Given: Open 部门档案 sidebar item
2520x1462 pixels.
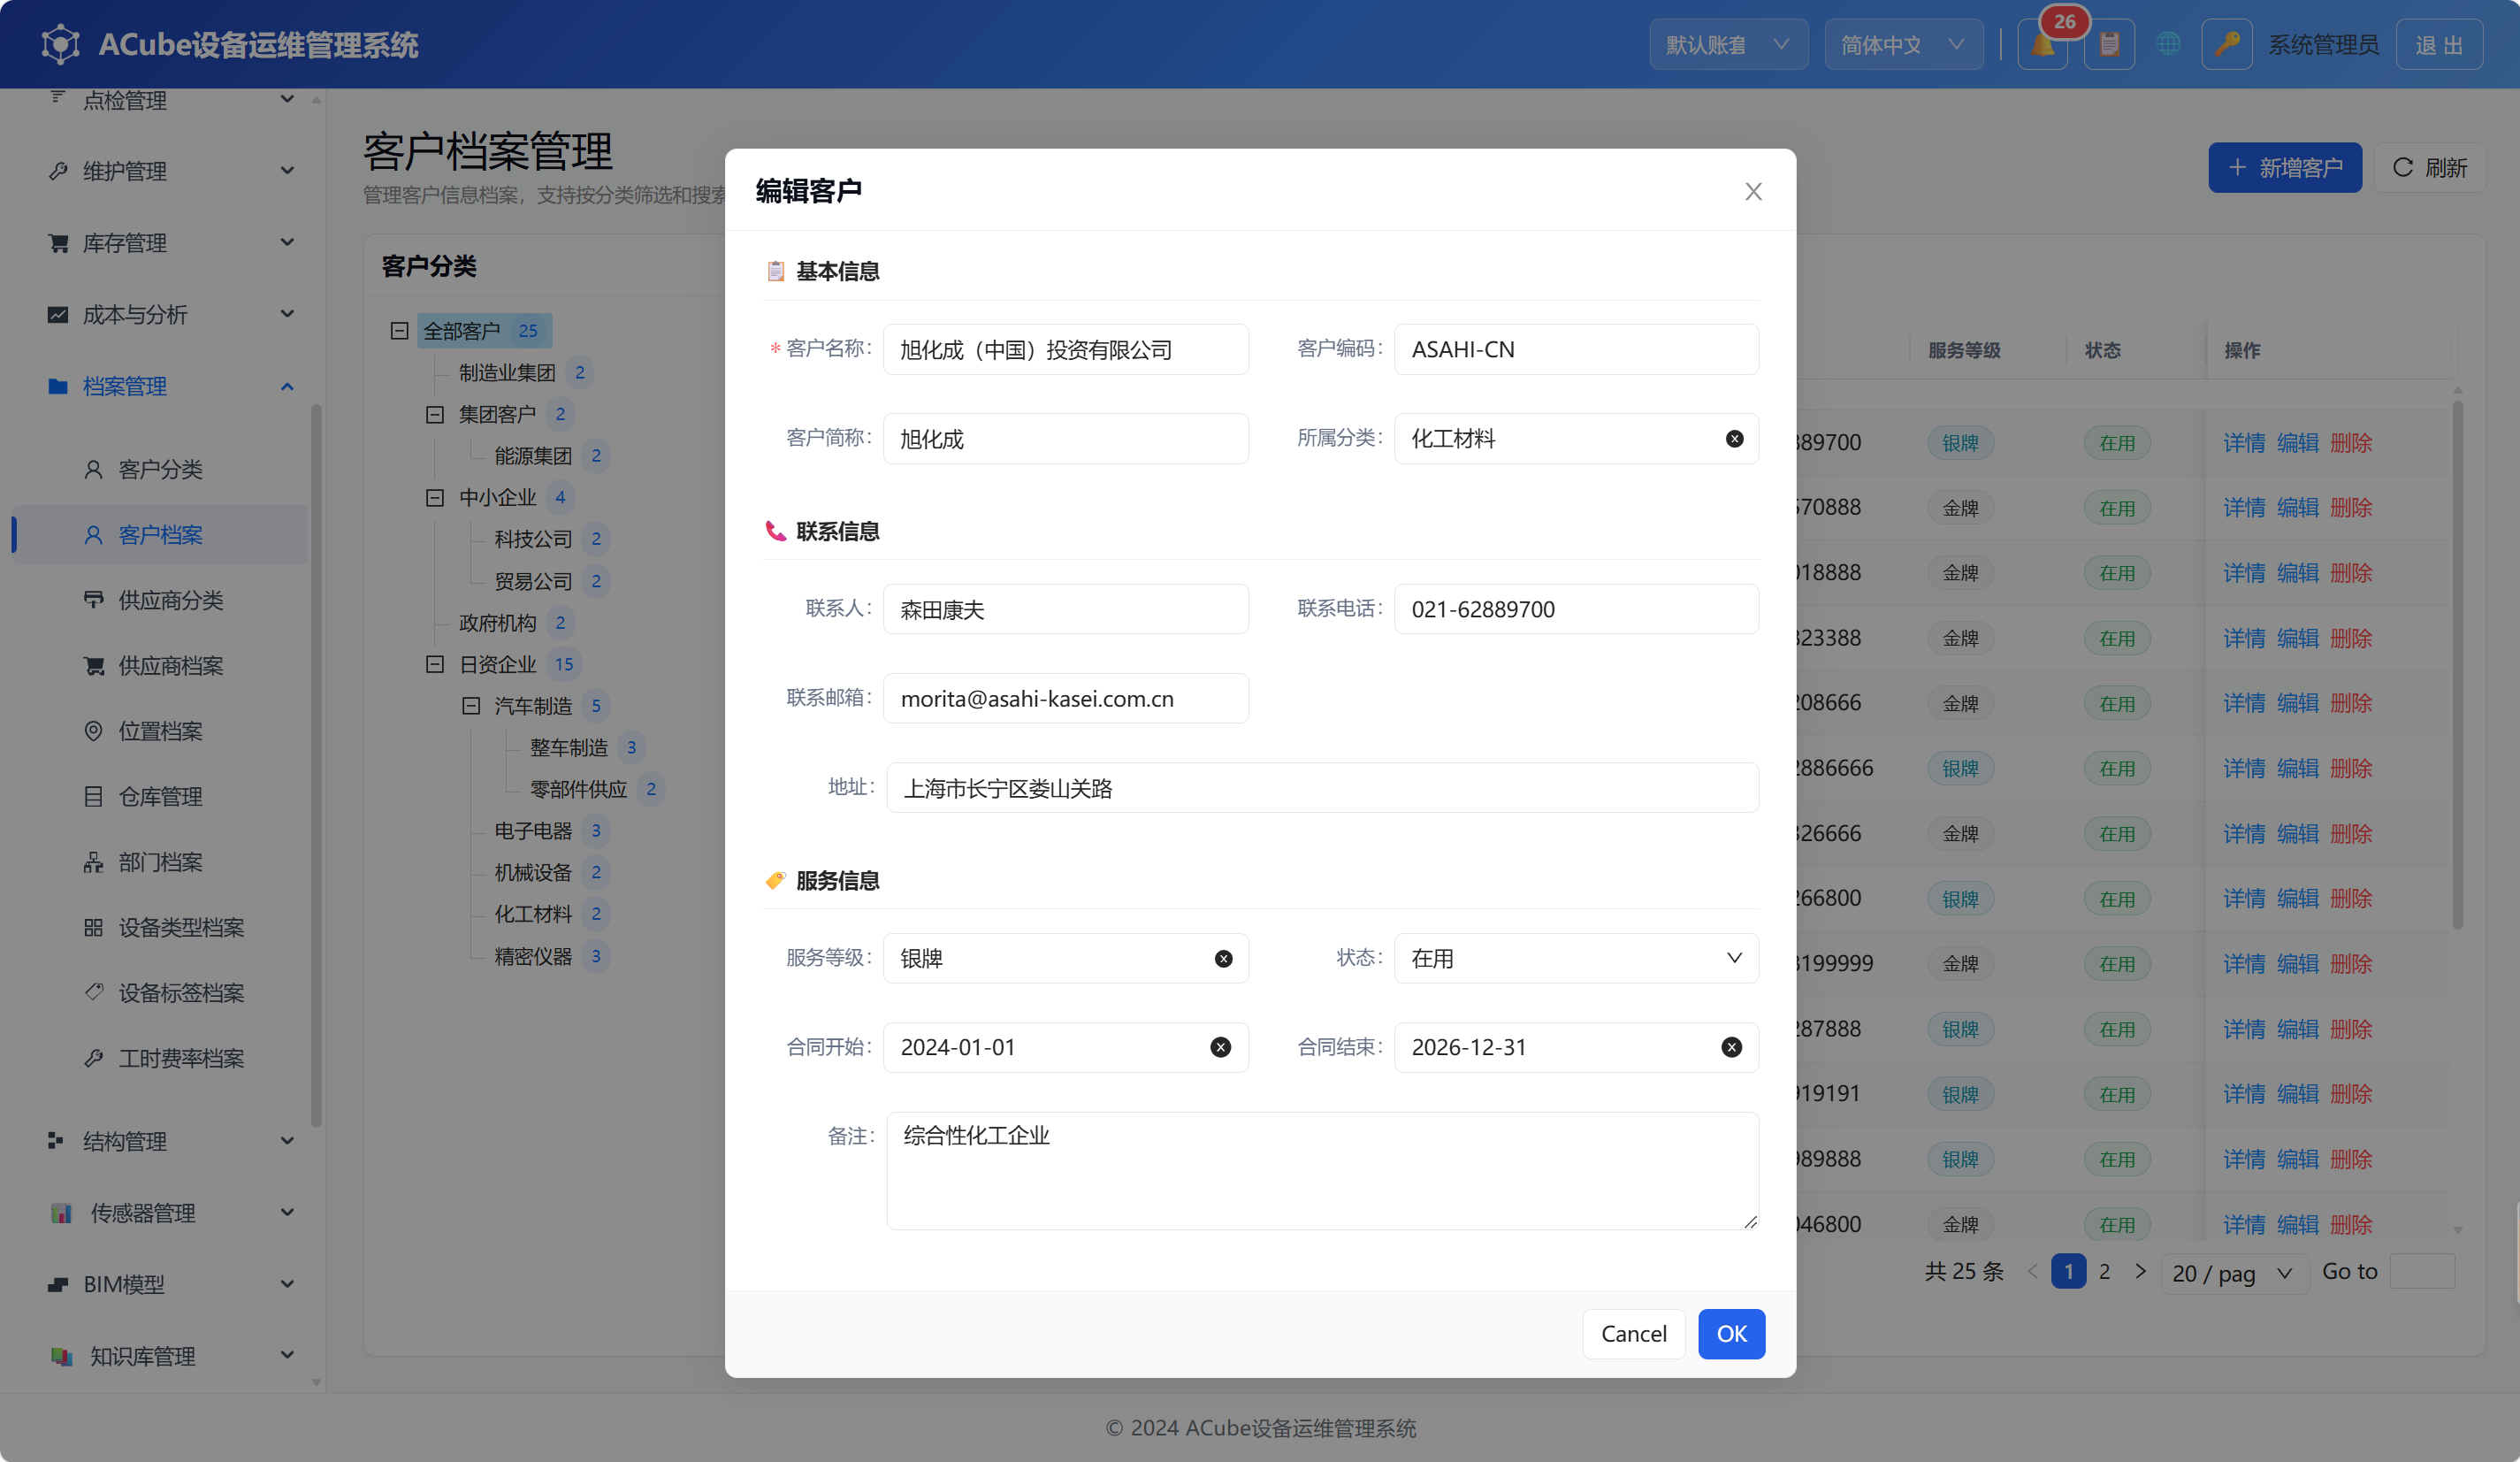Looking at the screenshot, I should (160, 862).
